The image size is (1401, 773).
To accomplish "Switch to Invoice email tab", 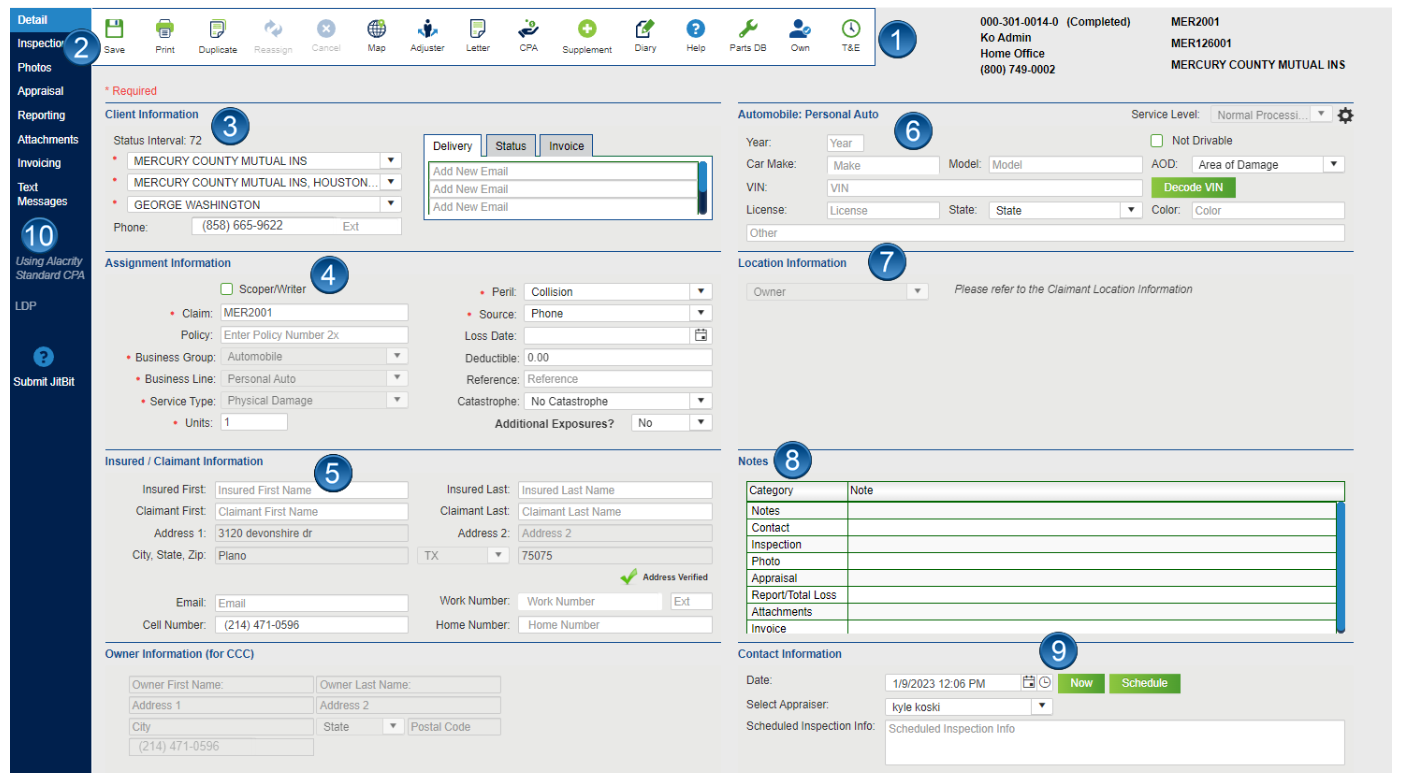I will pyautogui.click(x=566, y=146).
